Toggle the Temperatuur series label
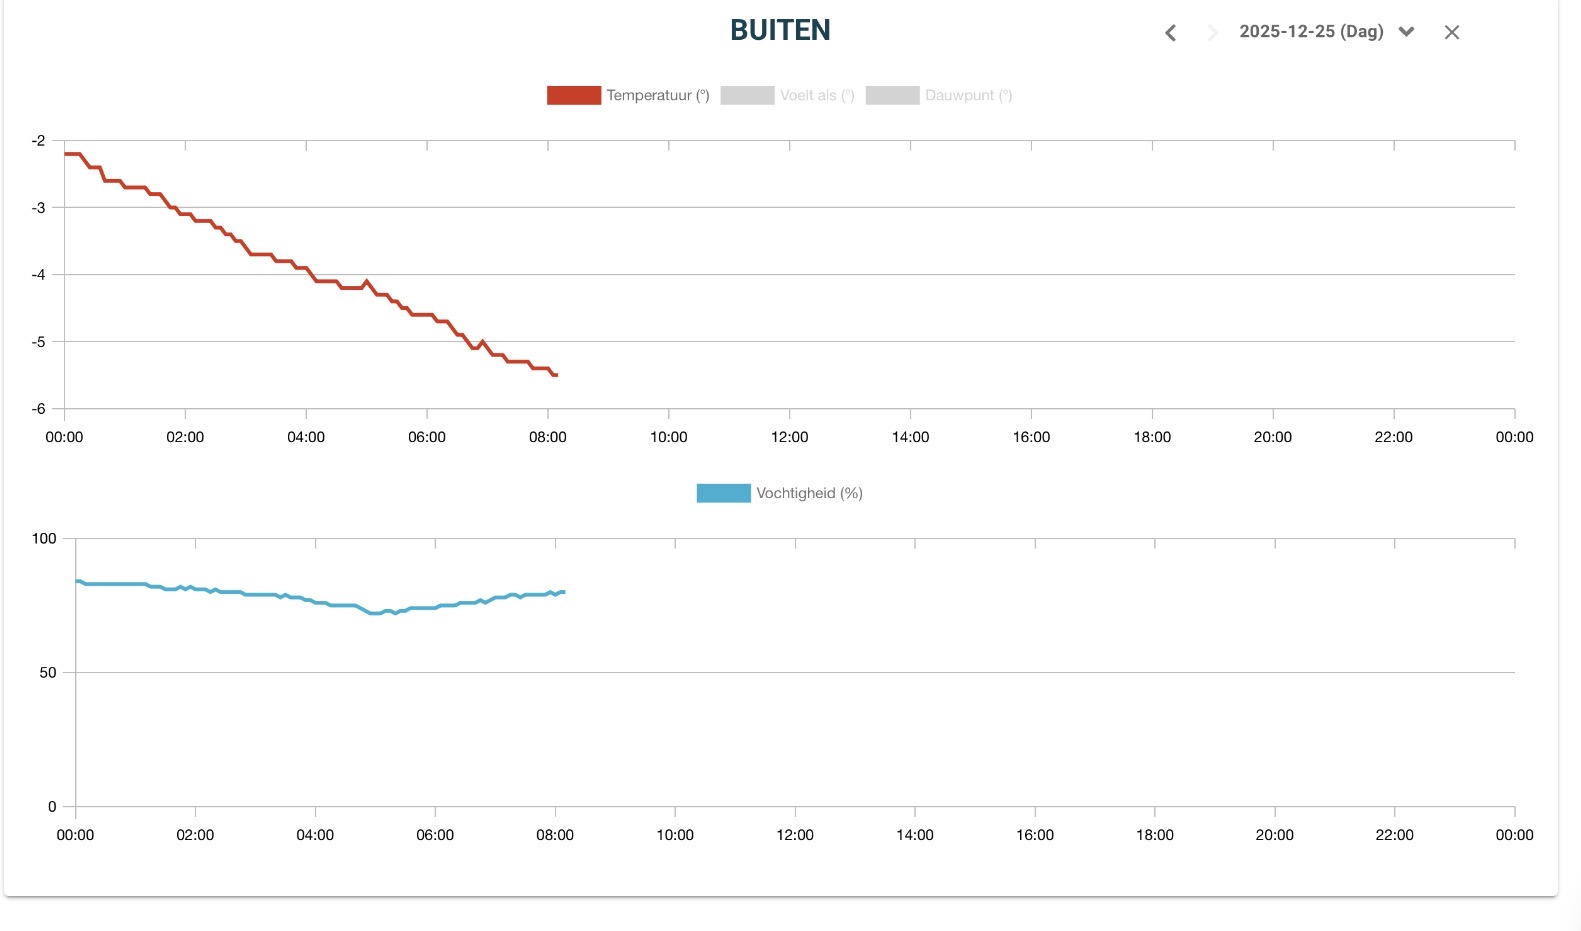The image size is (1581, 931). click(x=657, y=96)
